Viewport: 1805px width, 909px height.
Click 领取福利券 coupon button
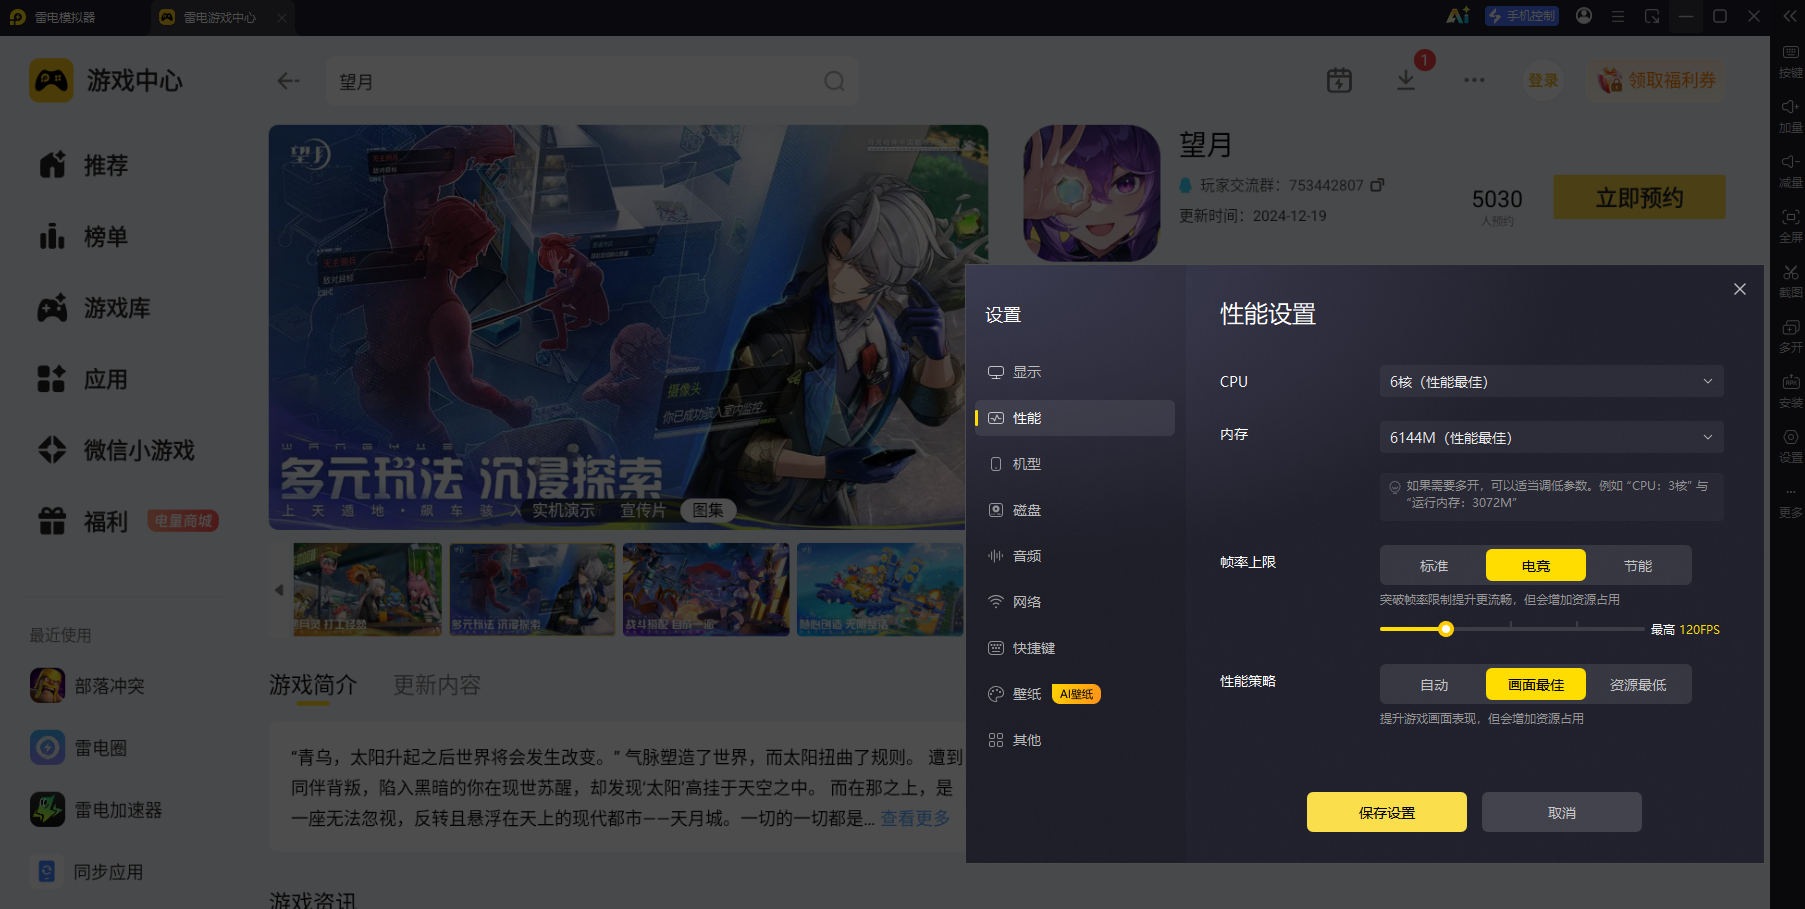1657,80
